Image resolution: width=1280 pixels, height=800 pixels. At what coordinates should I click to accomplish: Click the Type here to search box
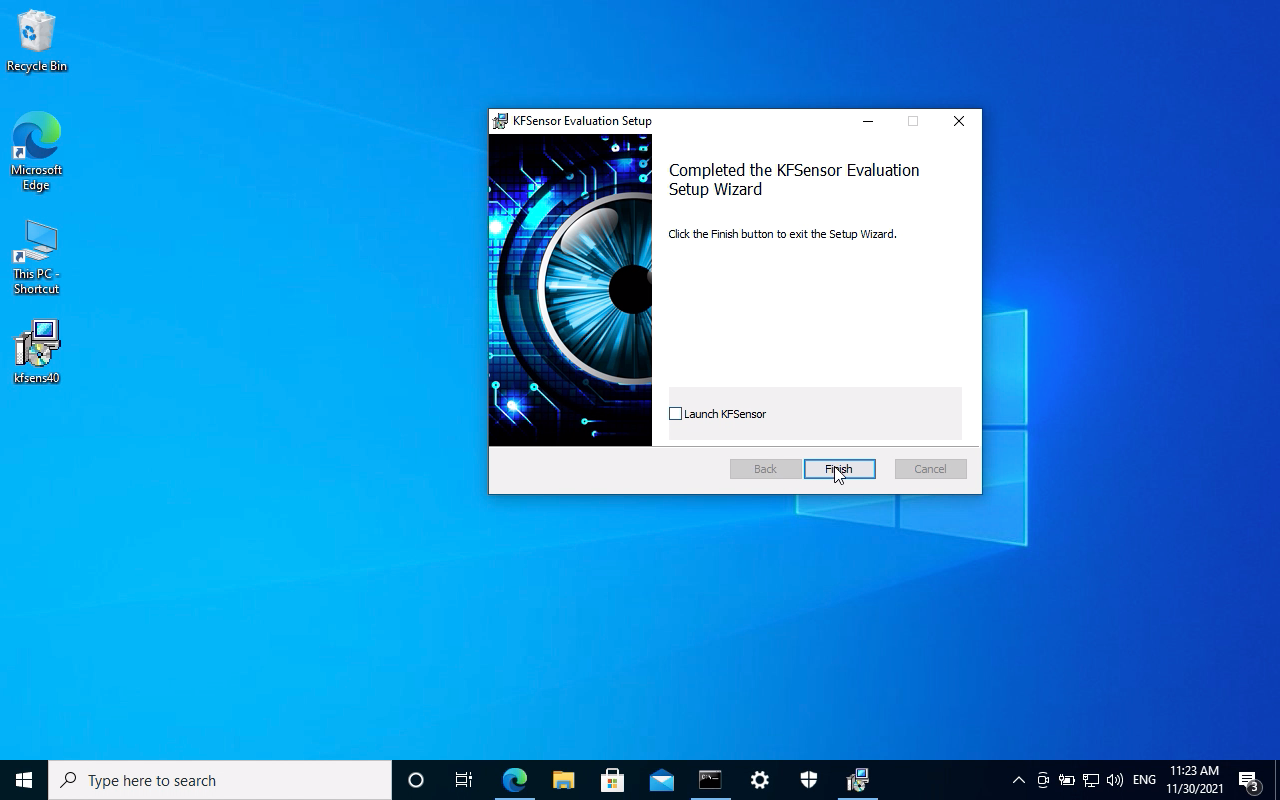coord(220,780)
